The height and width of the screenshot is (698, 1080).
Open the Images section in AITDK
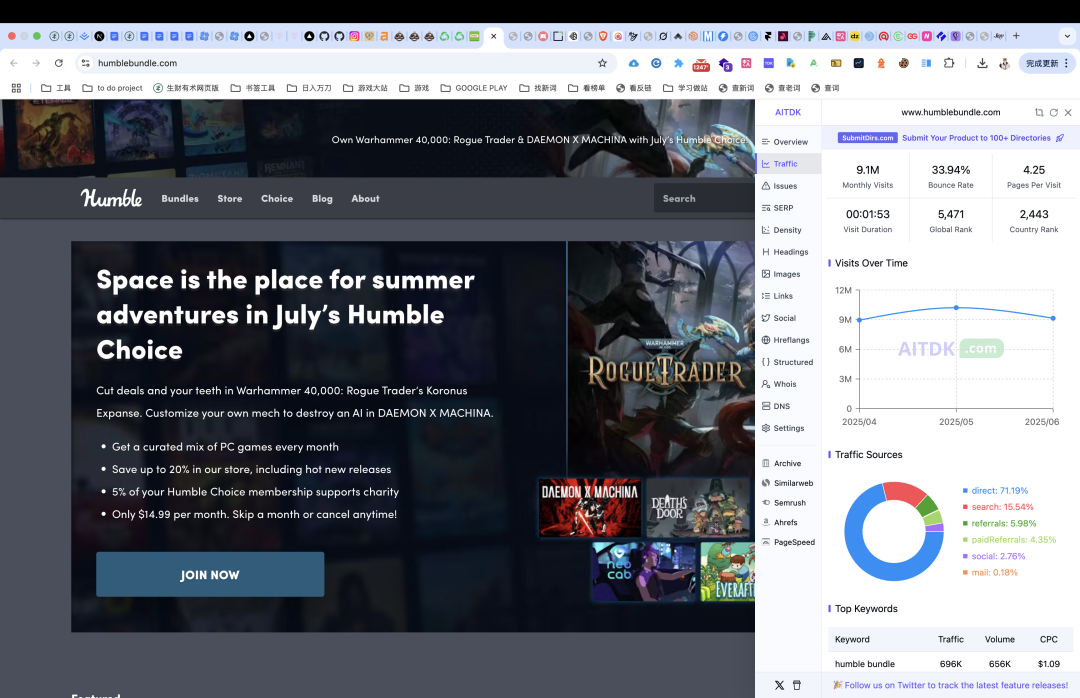[781, 274]
